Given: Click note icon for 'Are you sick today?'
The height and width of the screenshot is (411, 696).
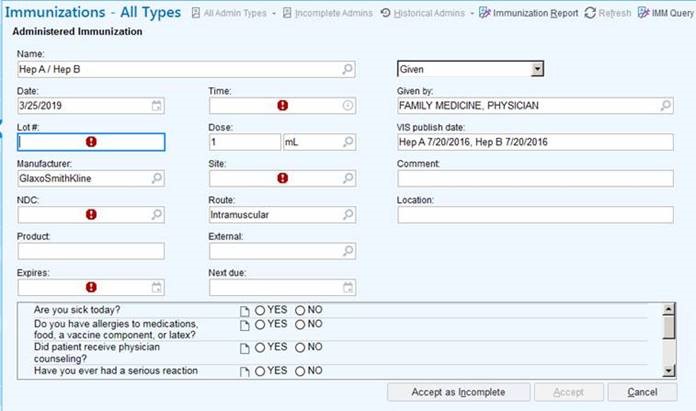Looking at the screenshot, I should pos(245,311).
